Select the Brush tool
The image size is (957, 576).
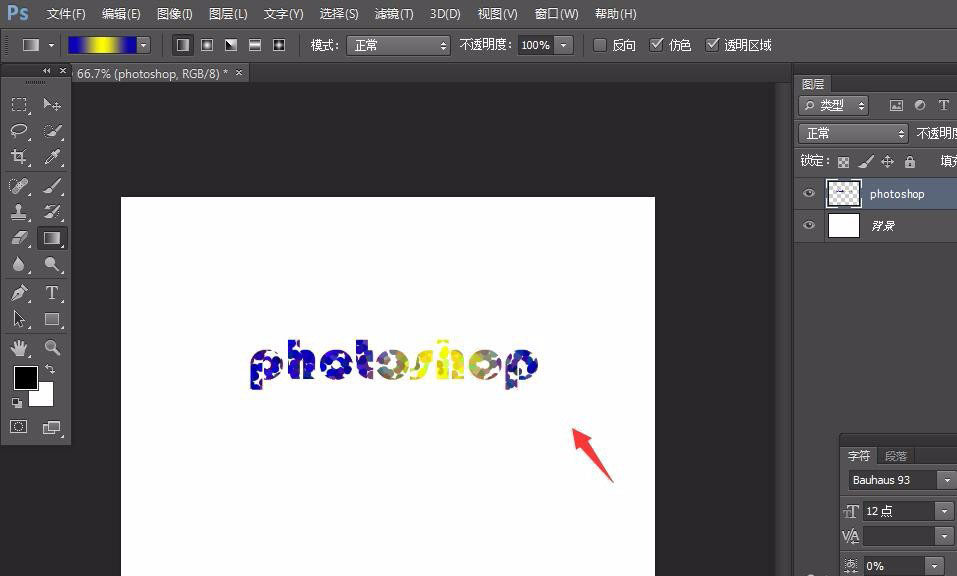point(52,185)
